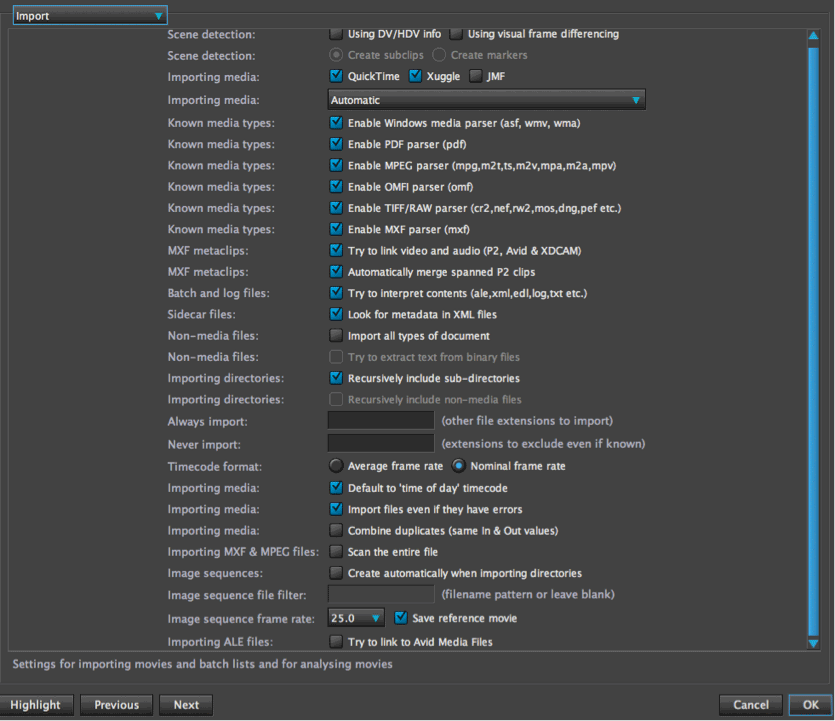Toggle Enable TIFF/RAW parser checkbox
Screen dimensions: 835x721
pyautogui.click(x=335, y=208)
